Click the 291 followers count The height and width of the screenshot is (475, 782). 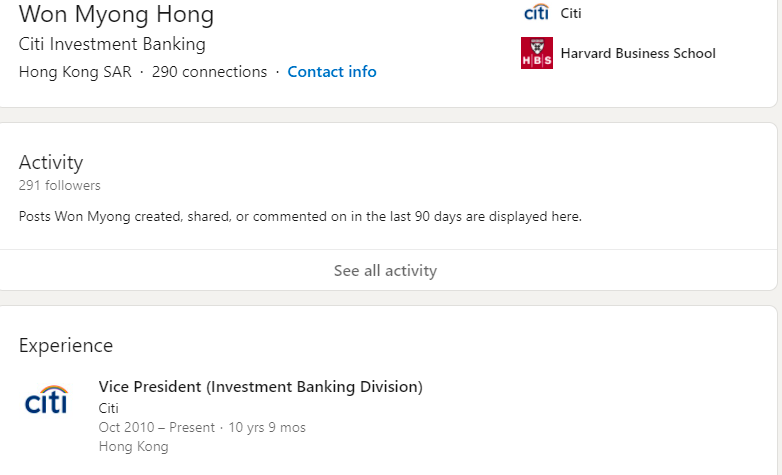pyautogui.click(x=59, y=185)
